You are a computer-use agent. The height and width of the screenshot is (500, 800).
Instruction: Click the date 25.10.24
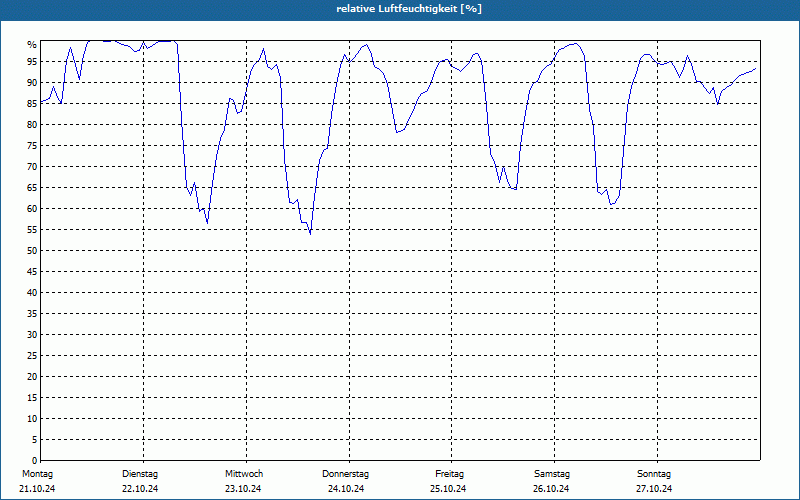pos(448,489)
